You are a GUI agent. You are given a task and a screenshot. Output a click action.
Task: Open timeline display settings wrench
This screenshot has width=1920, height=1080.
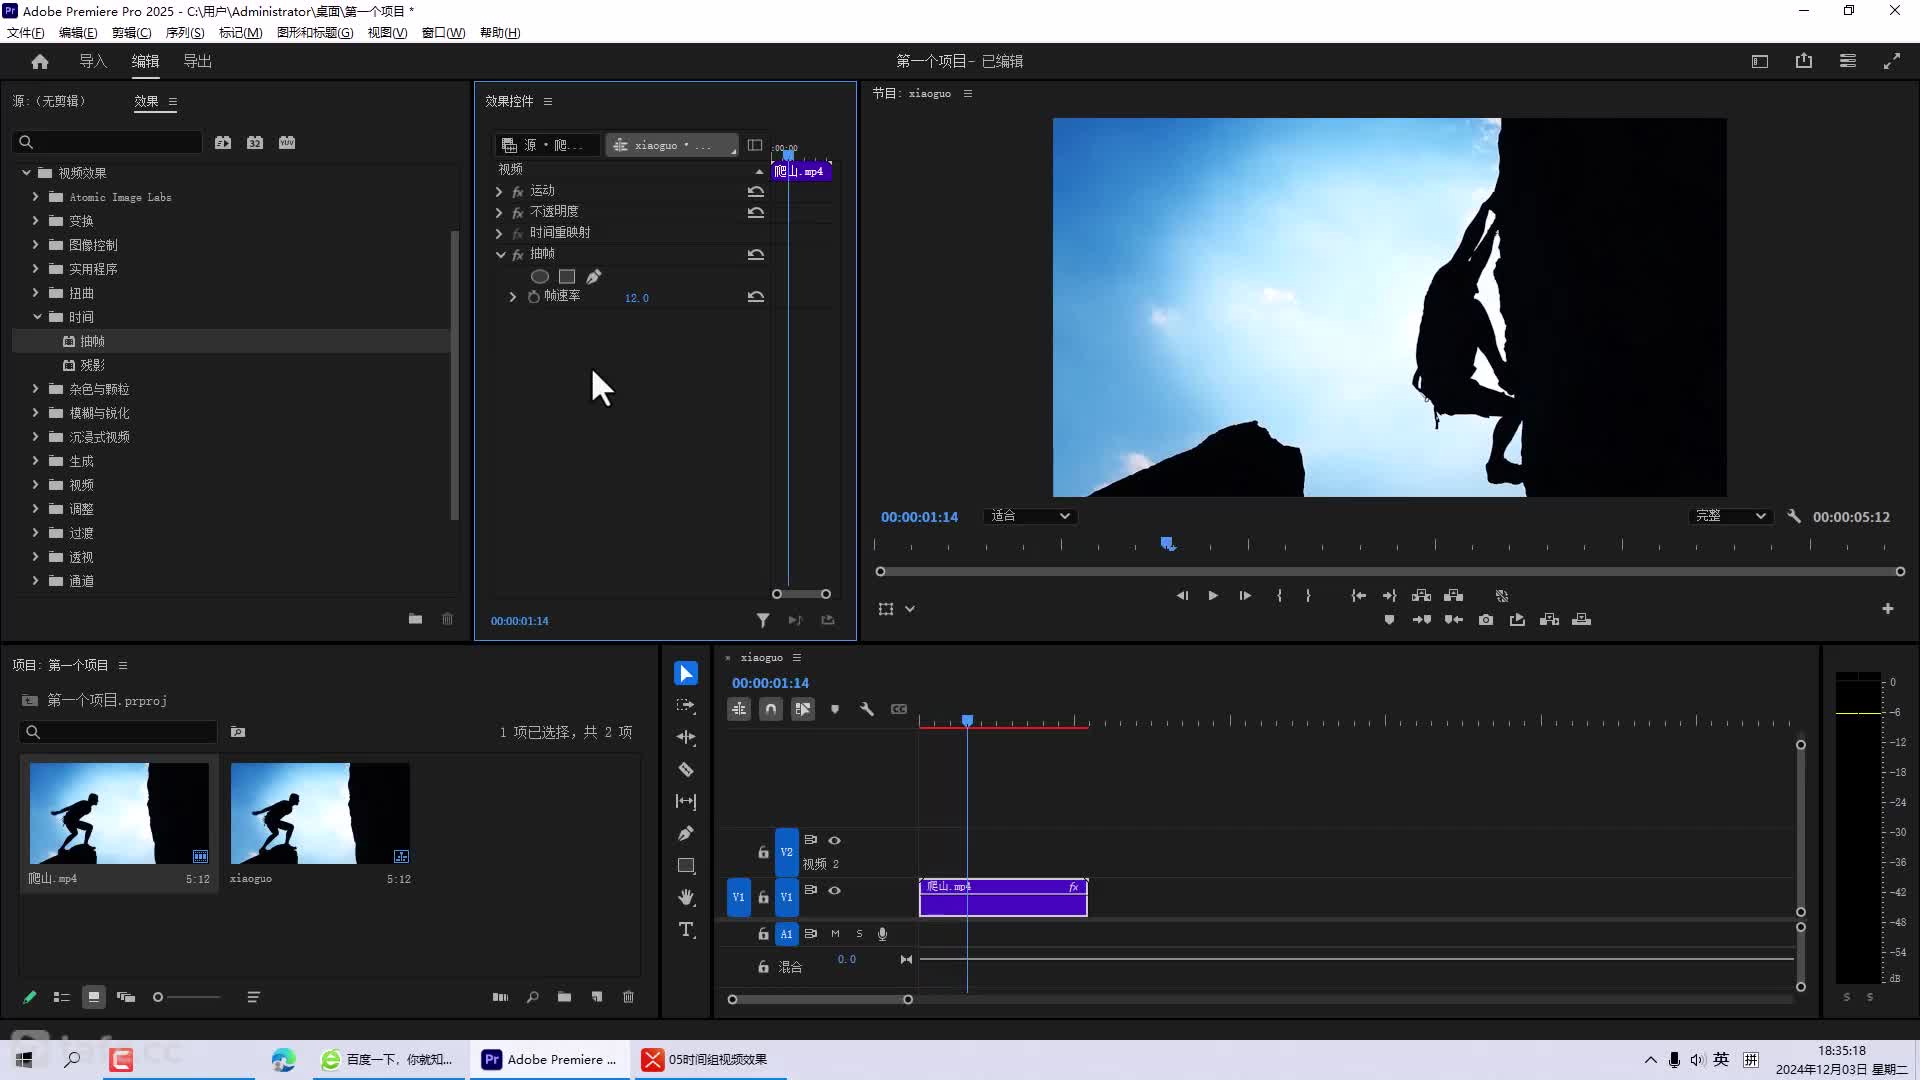867,709
